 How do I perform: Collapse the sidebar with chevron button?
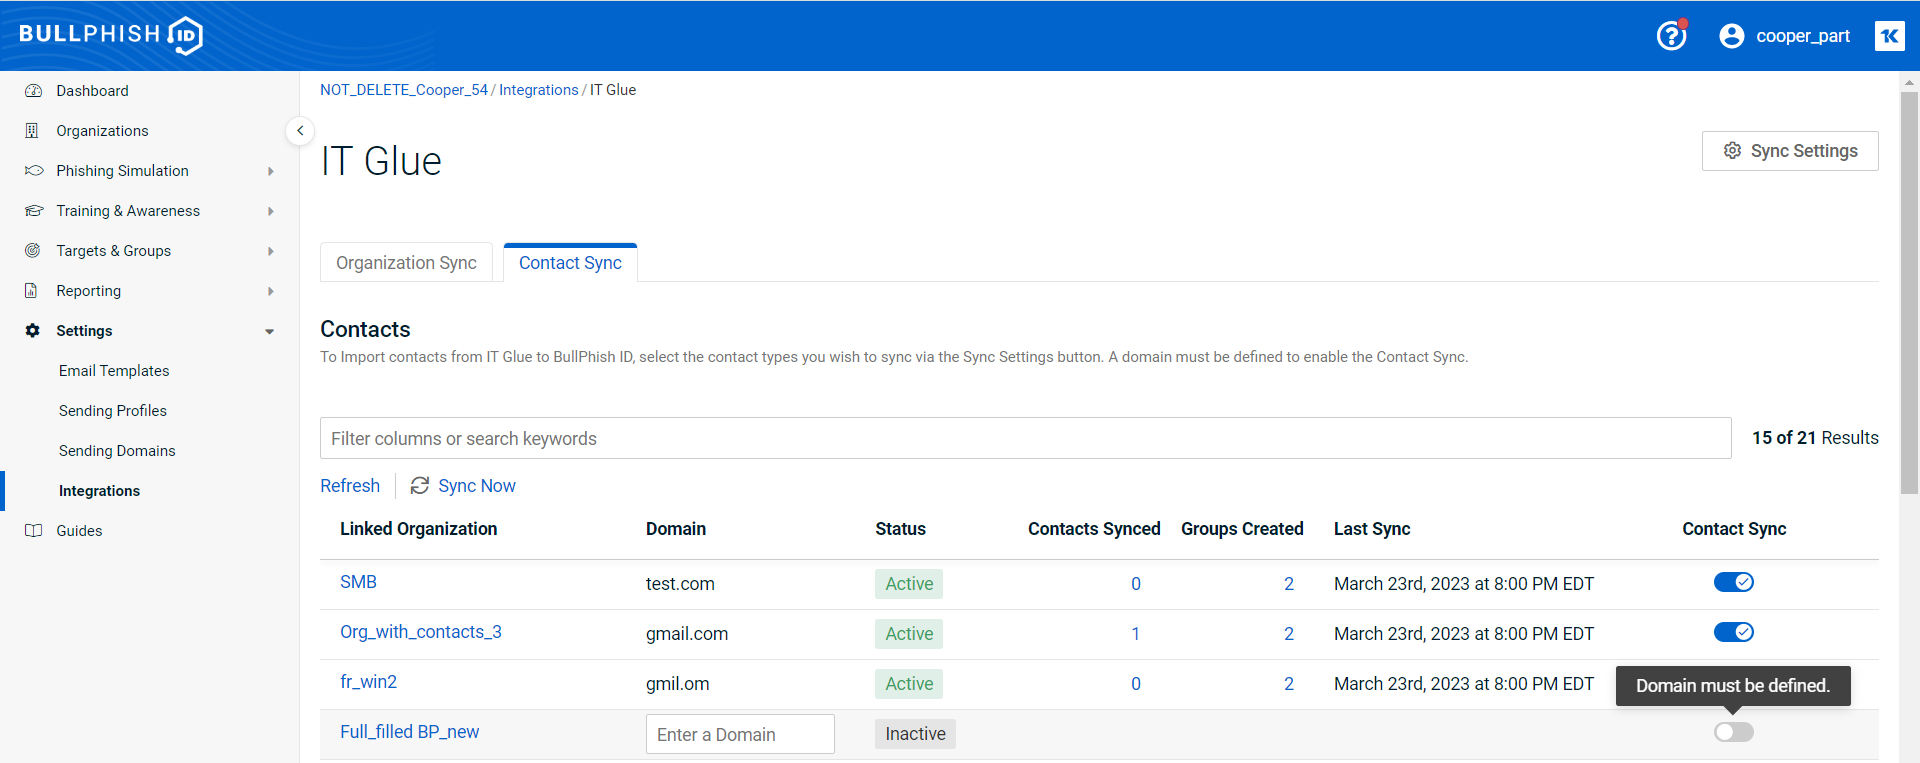[x=300, y=131]
